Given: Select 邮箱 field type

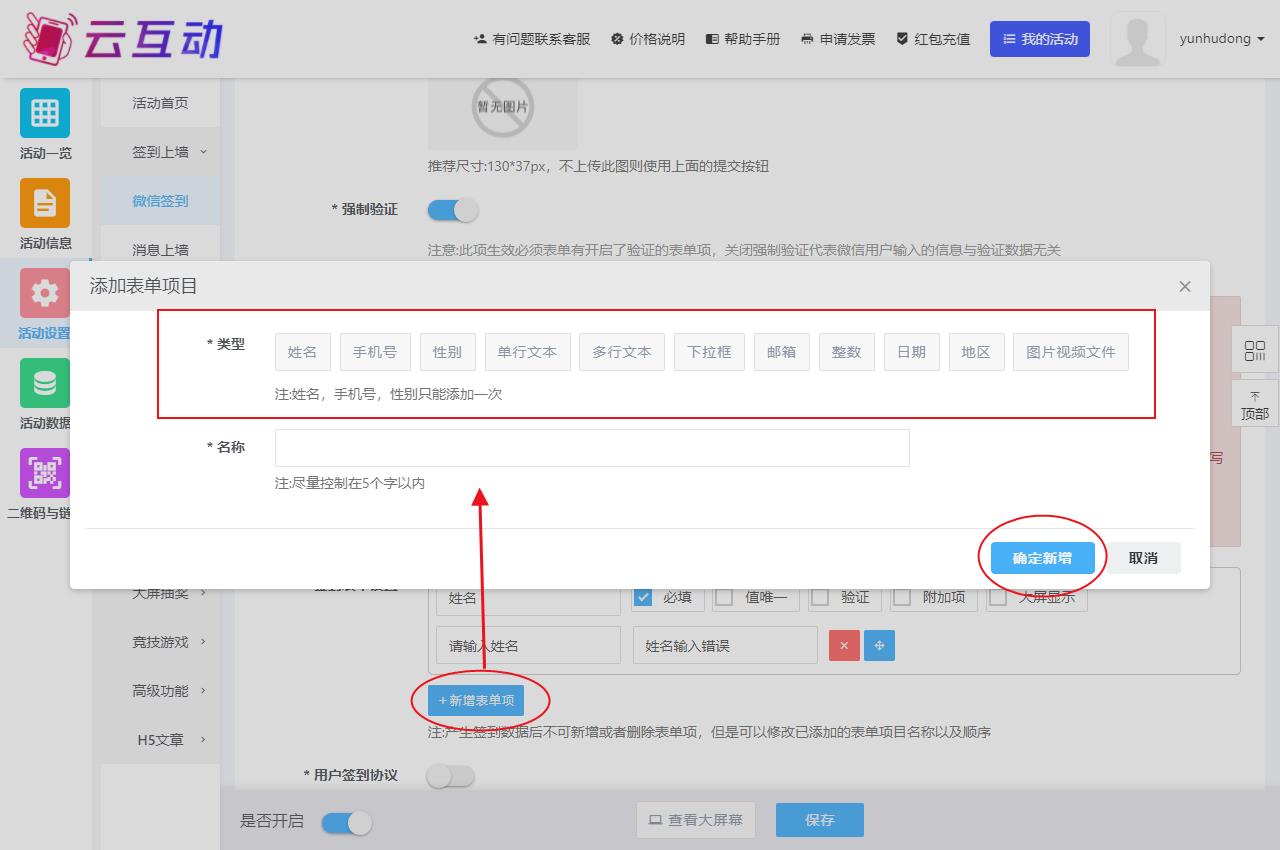Looking at the screenshot, I should [x=782, y=352].
